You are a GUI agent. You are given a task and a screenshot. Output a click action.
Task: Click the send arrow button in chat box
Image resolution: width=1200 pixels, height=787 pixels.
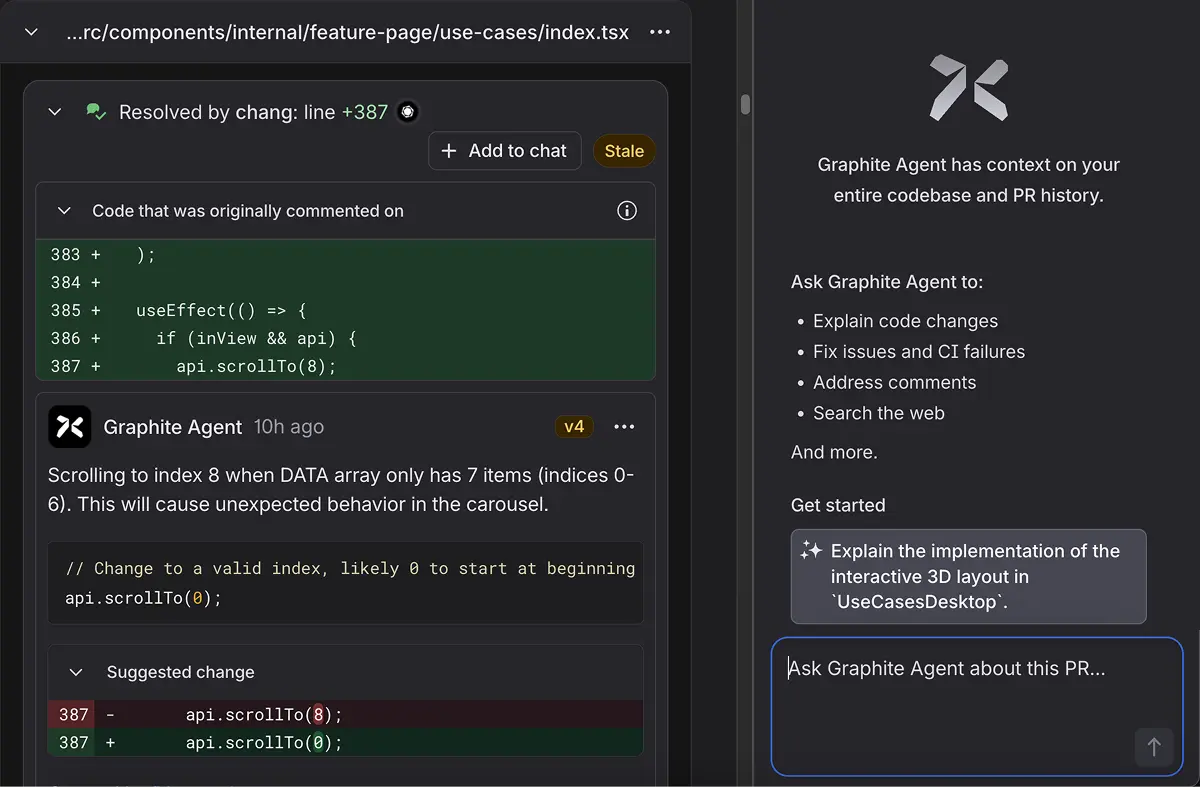click(x=1153, y=747)
